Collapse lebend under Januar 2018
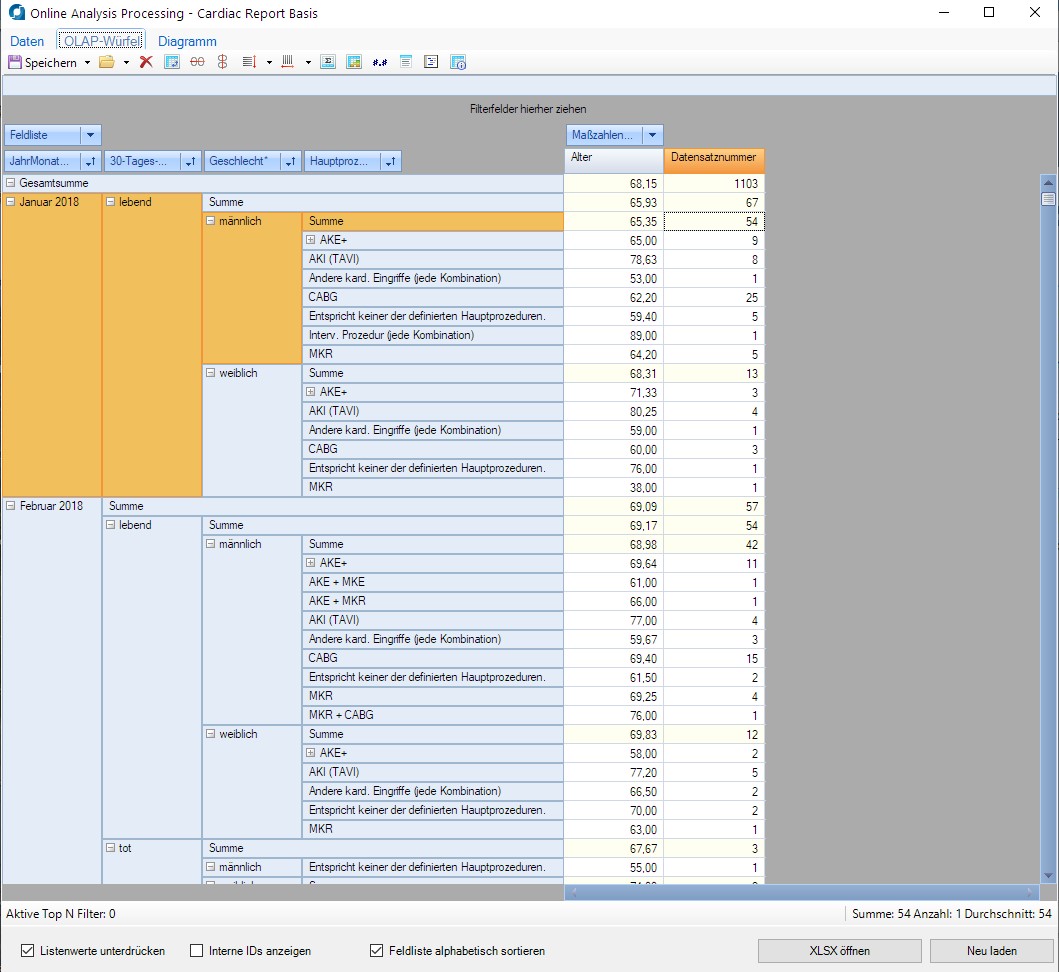Viewport: 1059px width, 972px height. (110, 201)
